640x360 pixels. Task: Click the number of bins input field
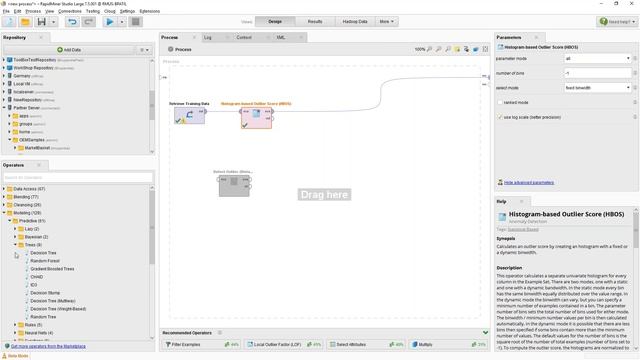click(598, 73)
